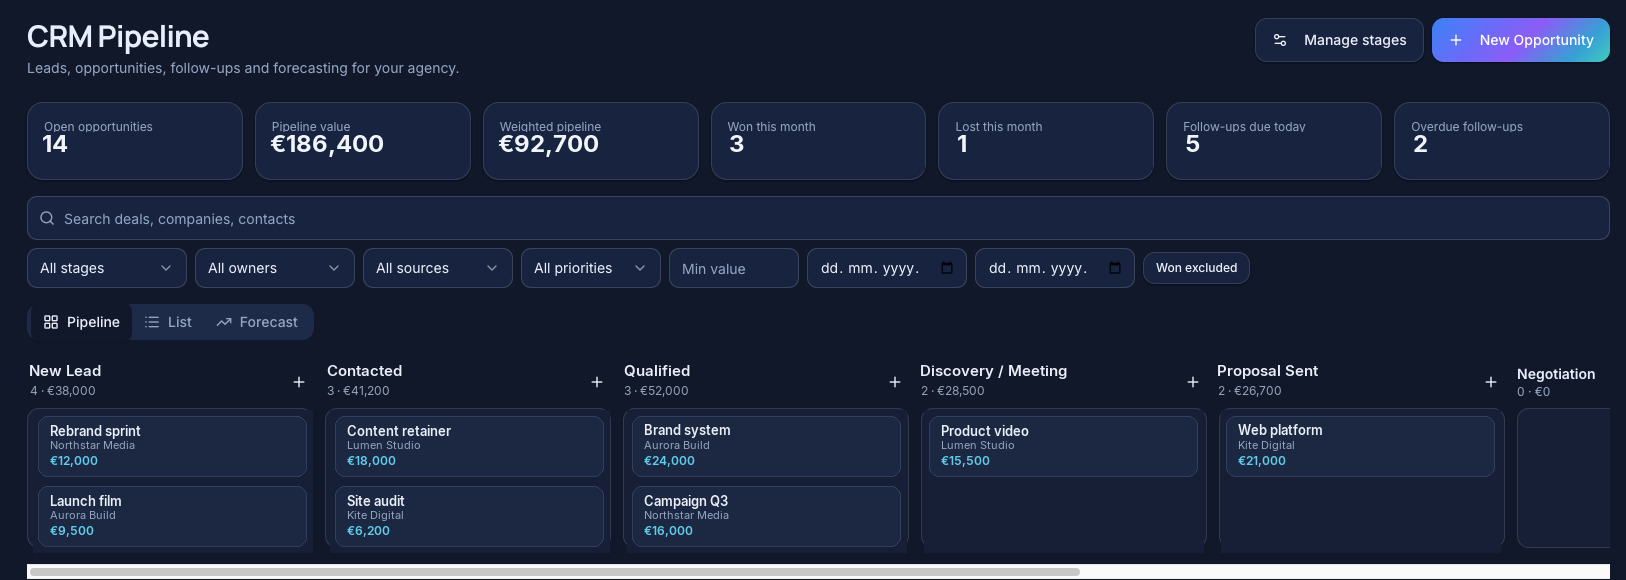Open the Campaign Q3 deal card
This screenshot has height=580, width=1626.
(x=766, y=516)
